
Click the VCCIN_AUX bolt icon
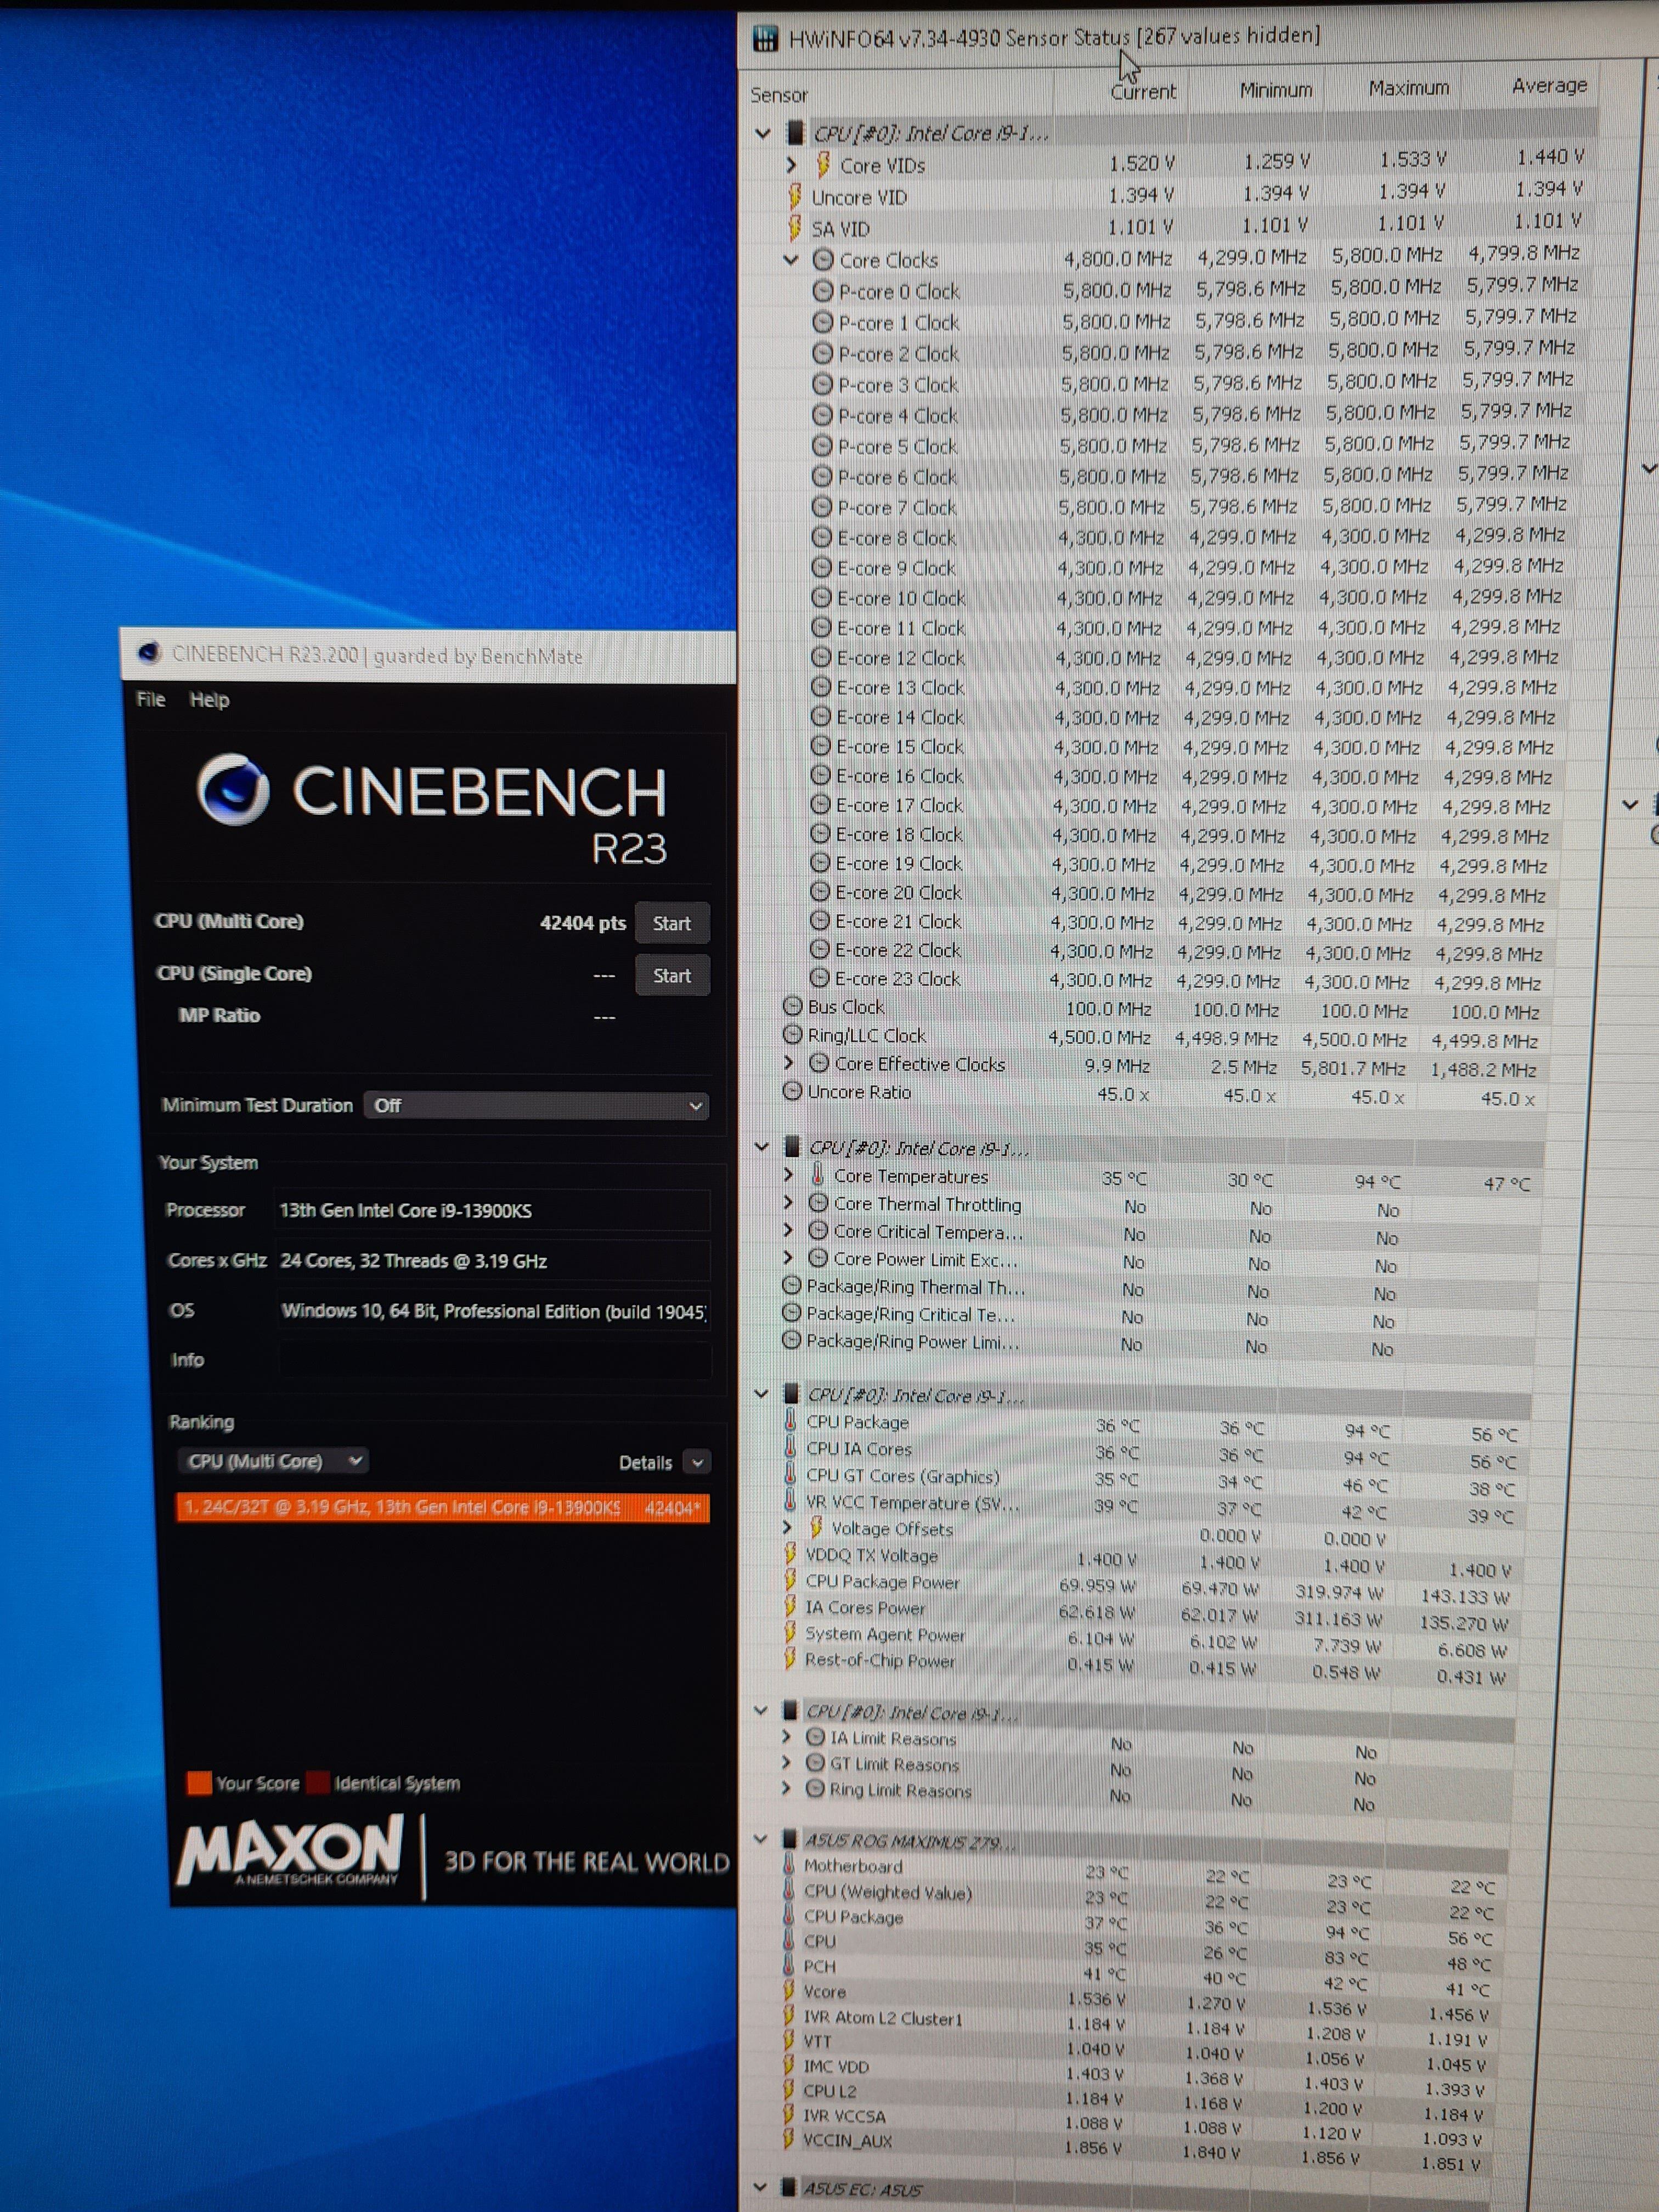tap(788, 2139)
